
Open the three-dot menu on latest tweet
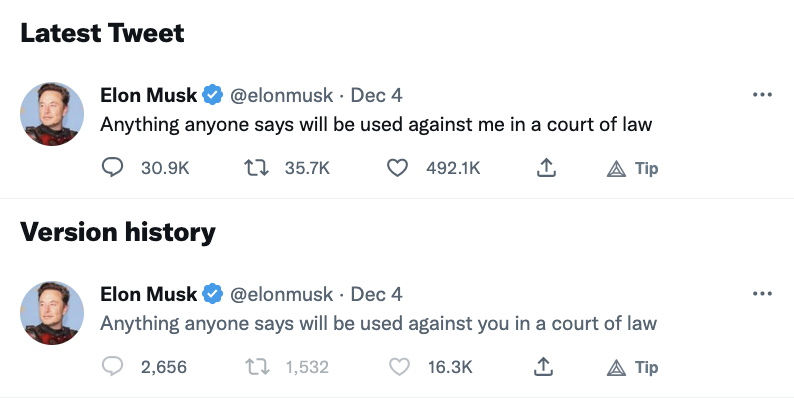click(762, 95)
